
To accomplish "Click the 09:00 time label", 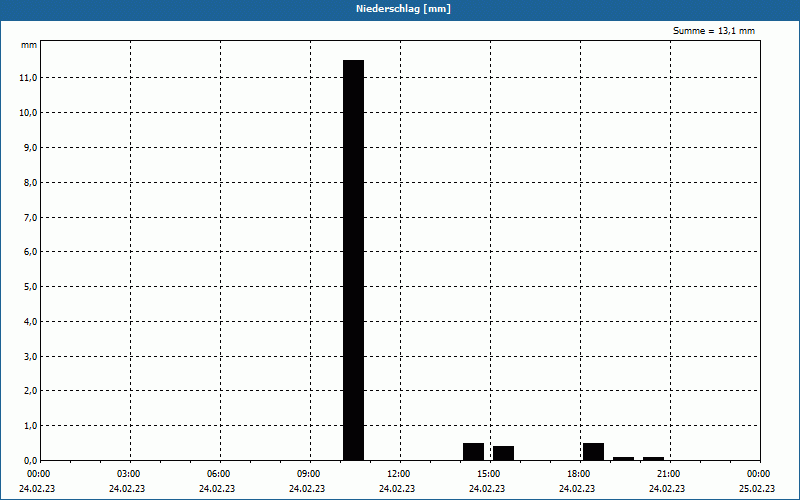I will [311, 474].
